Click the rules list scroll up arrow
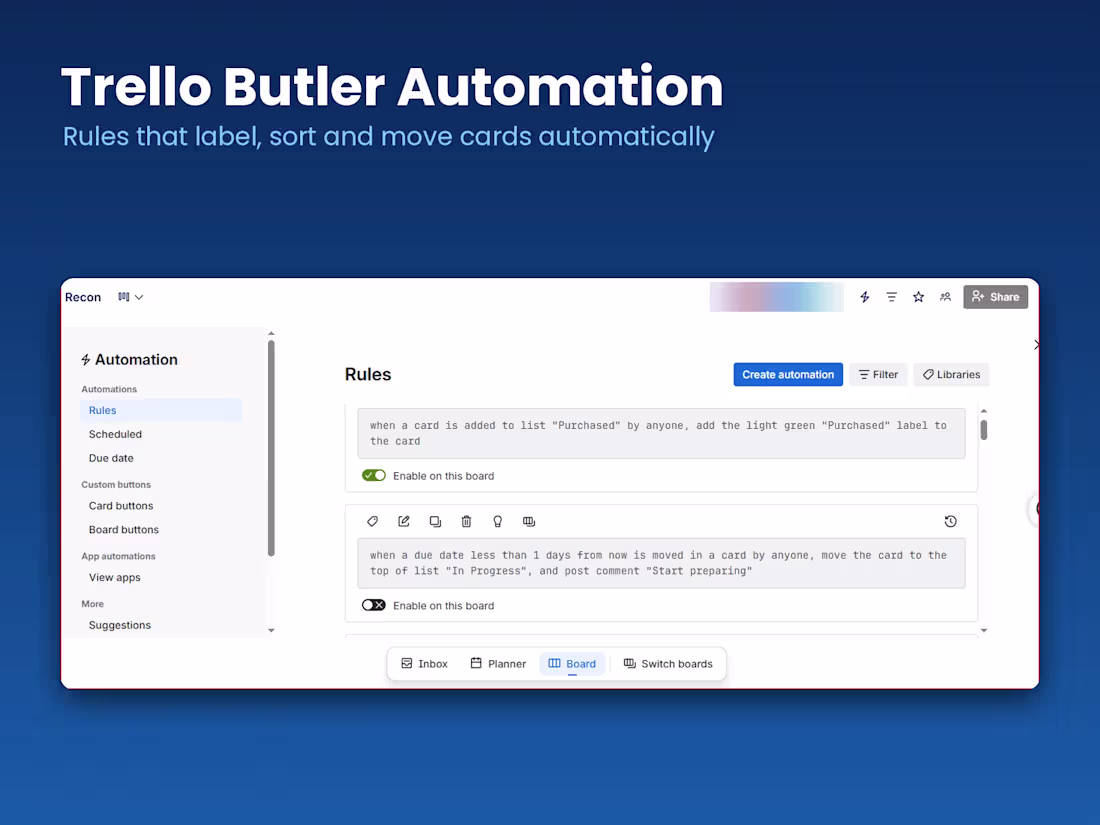Viewport: 1100px width, 825px height. coord(984,411)
